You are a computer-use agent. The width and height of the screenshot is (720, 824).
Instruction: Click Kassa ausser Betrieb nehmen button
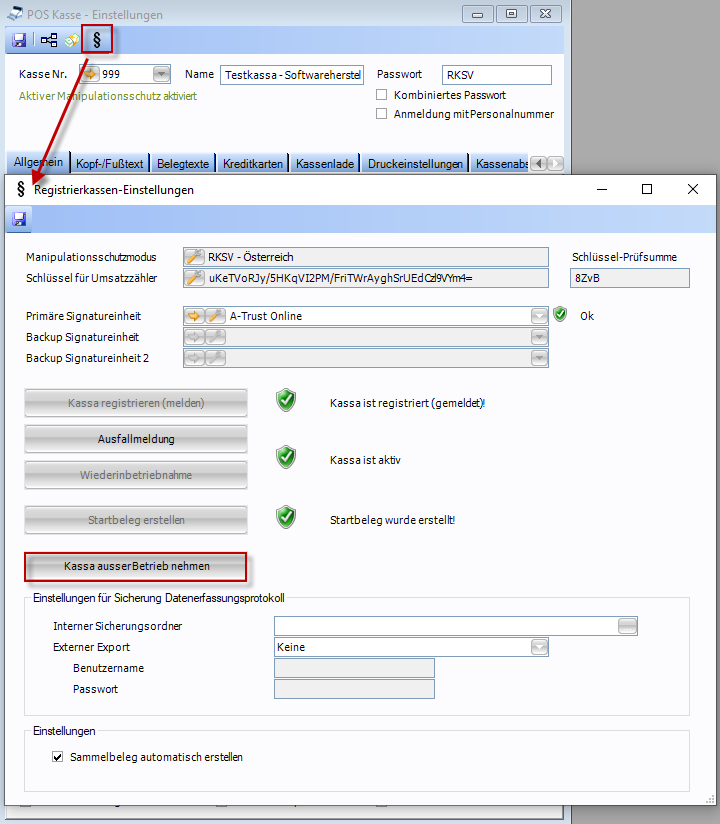coord(135,567)
